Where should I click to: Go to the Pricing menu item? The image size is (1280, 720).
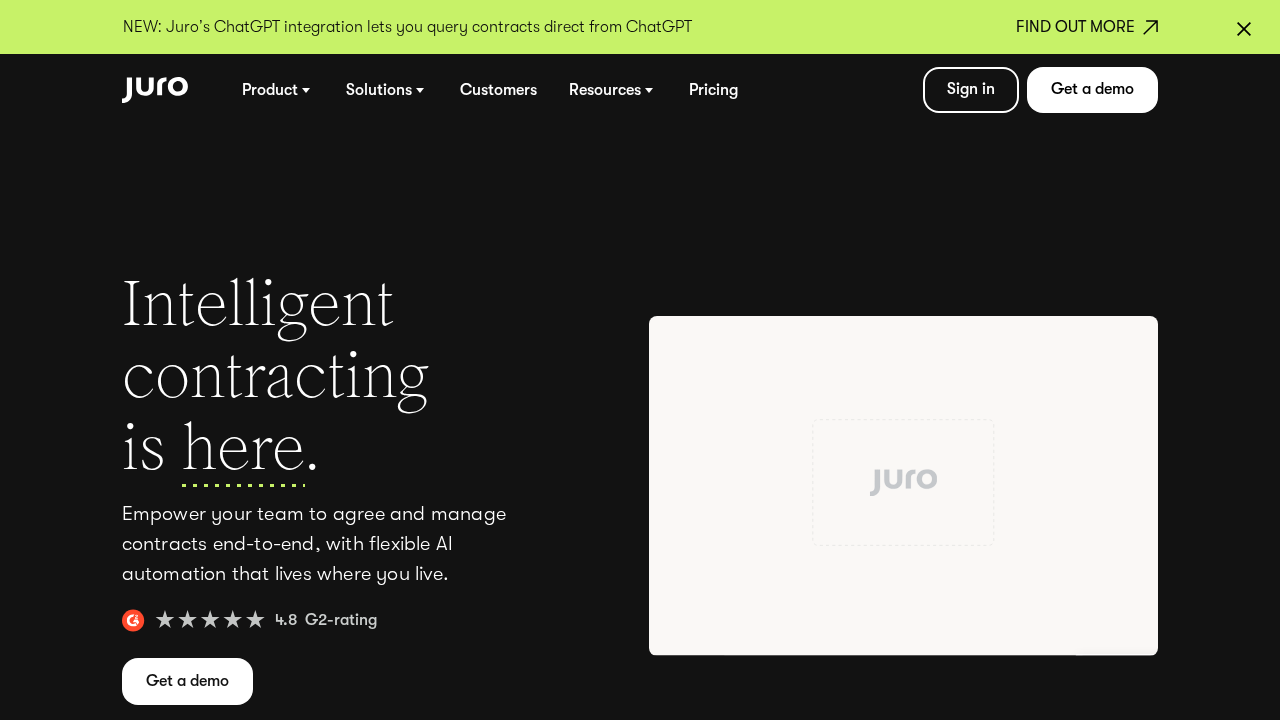(713, 90)
